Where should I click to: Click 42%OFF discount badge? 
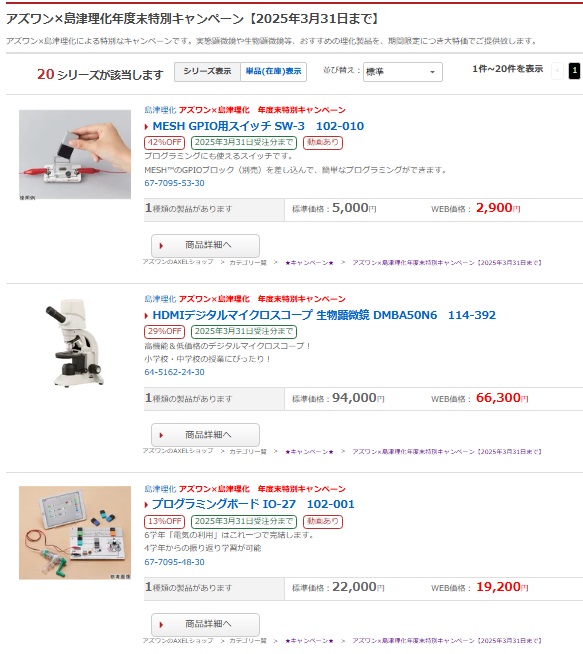pyautogui.click(x=165, y=143)
